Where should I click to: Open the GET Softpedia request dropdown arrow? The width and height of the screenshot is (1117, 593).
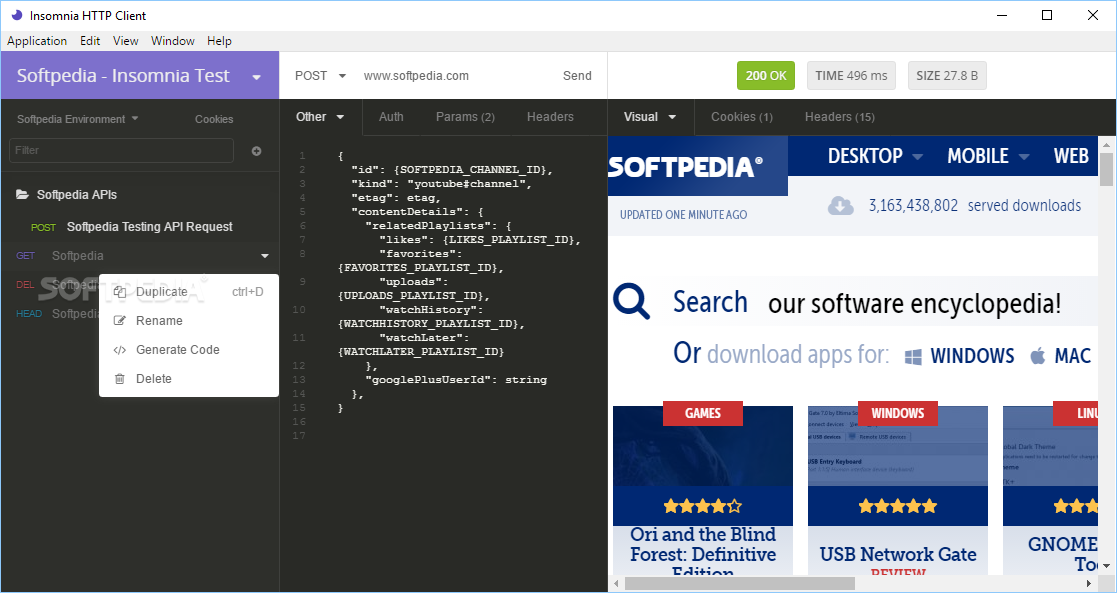(x=265, y=256)
